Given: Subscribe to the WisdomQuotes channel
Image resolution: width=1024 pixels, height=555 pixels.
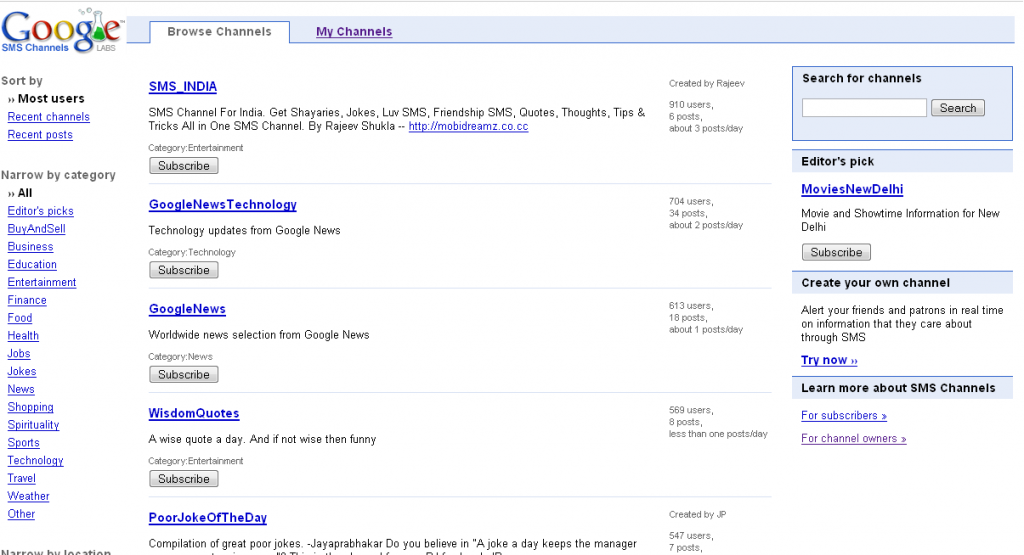Looking at the screenshot, I should tap(184, 479).
